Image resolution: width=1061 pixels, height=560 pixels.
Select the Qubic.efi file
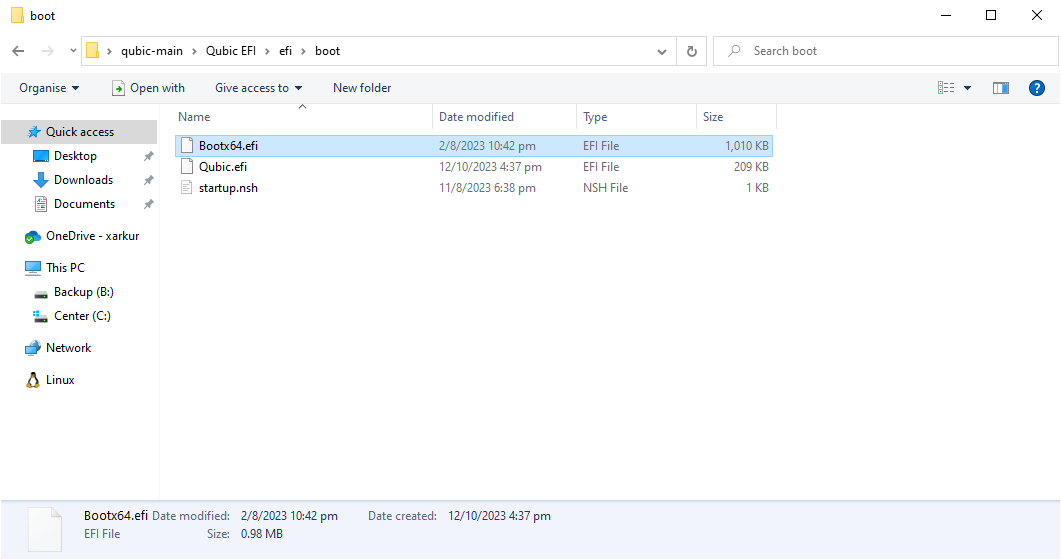[474, 166]
